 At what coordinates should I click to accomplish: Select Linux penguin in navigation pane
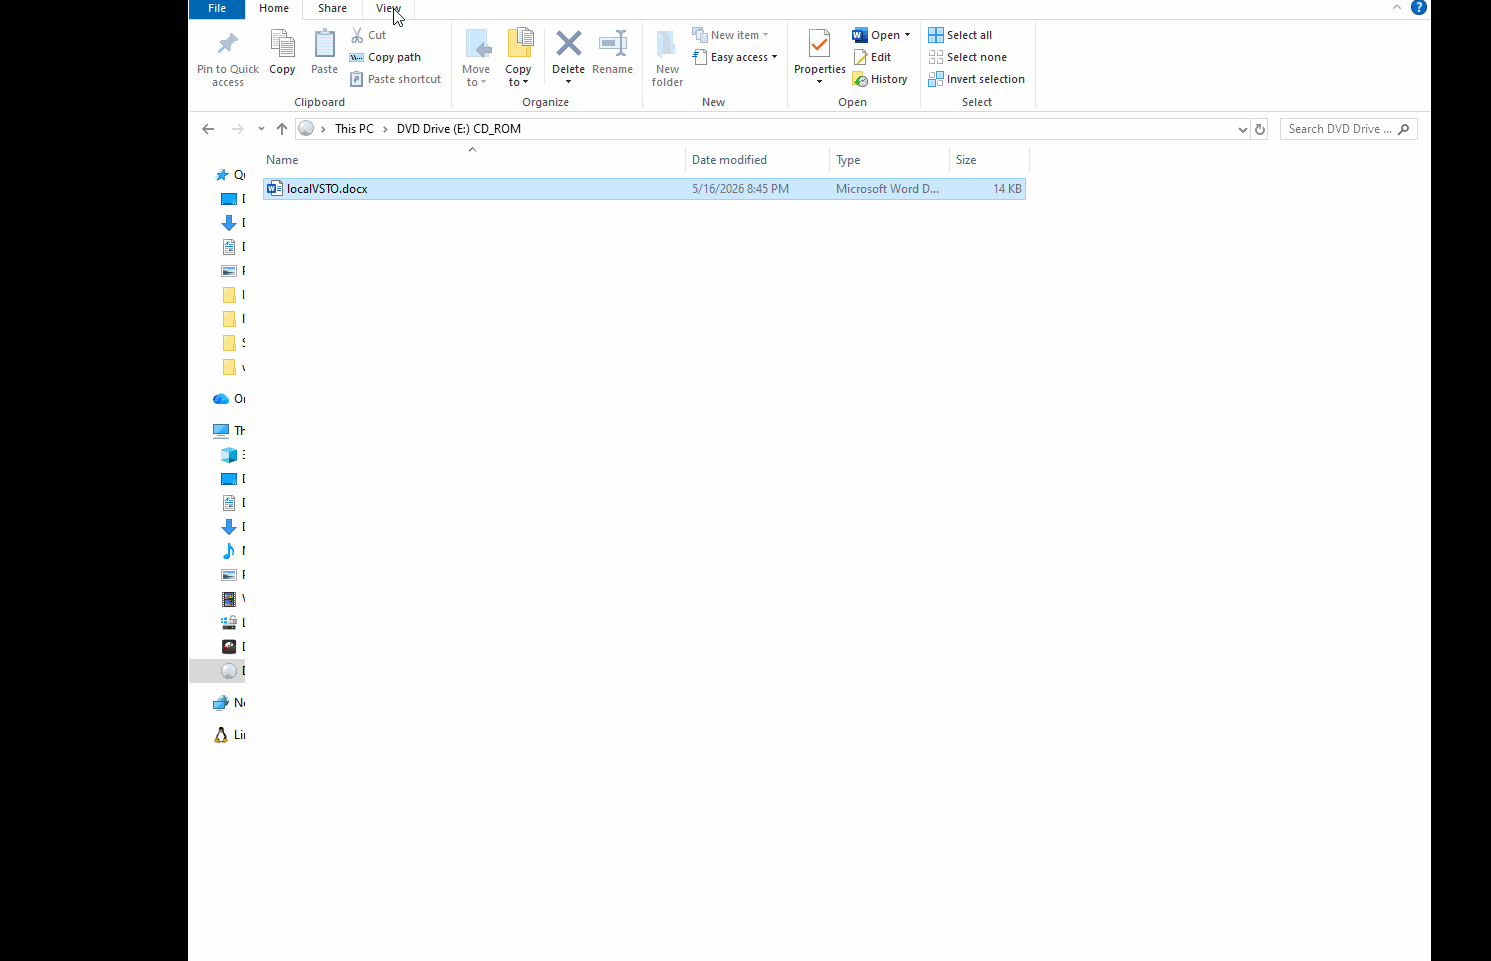pyautogui.click(x=221, y=735)
